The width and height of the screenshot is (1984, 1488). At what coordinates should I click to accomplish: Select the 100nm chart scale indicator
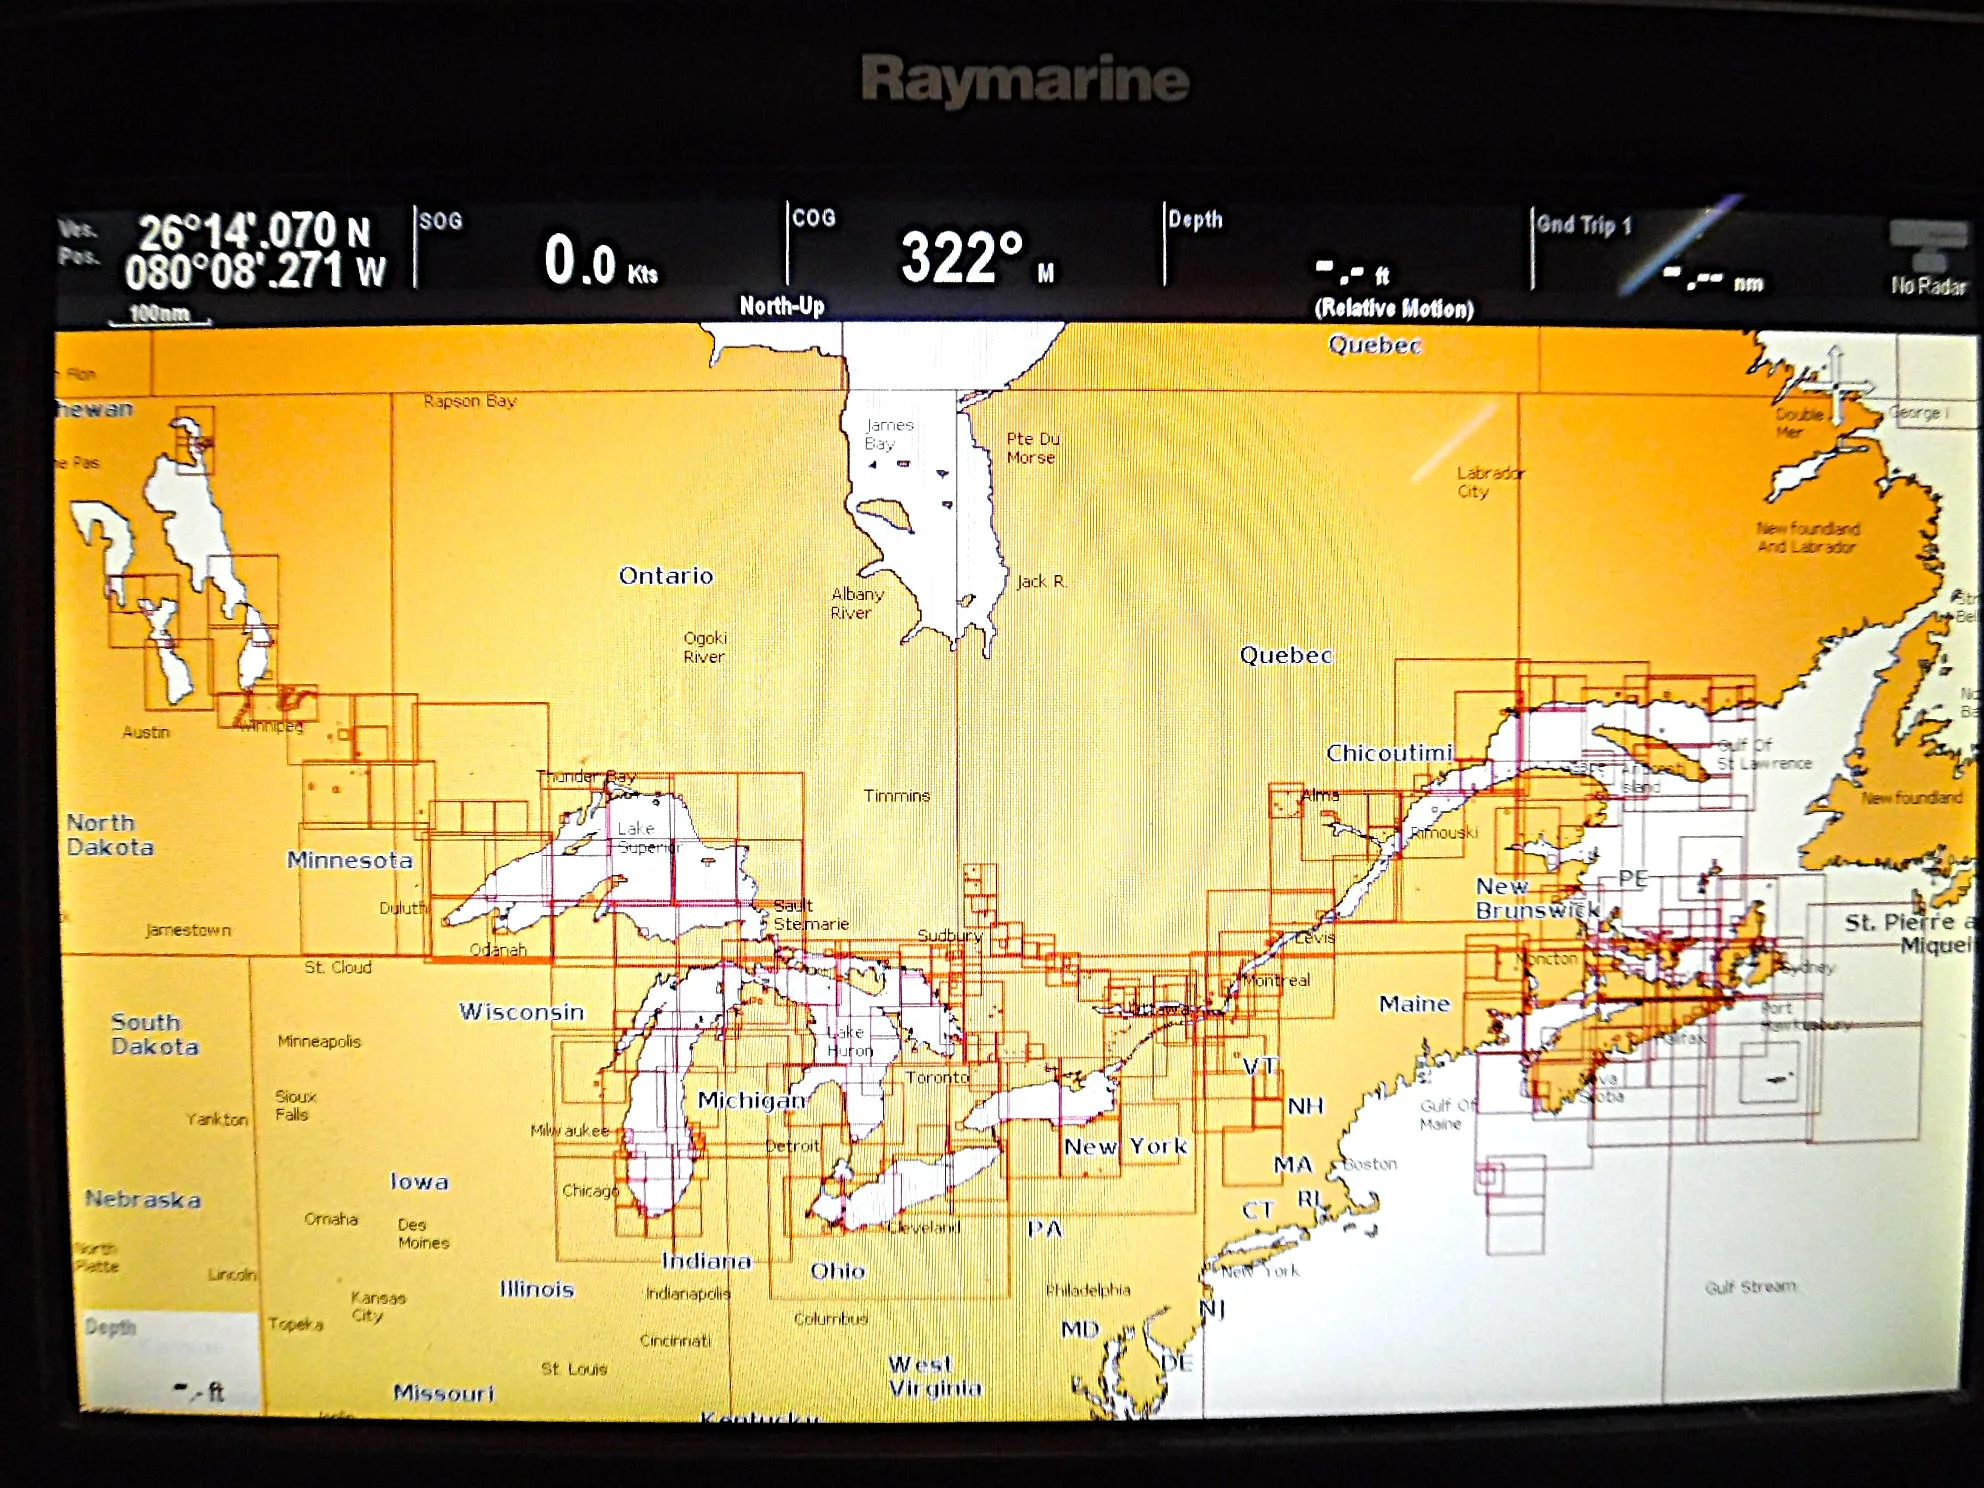tap(160, 314)
